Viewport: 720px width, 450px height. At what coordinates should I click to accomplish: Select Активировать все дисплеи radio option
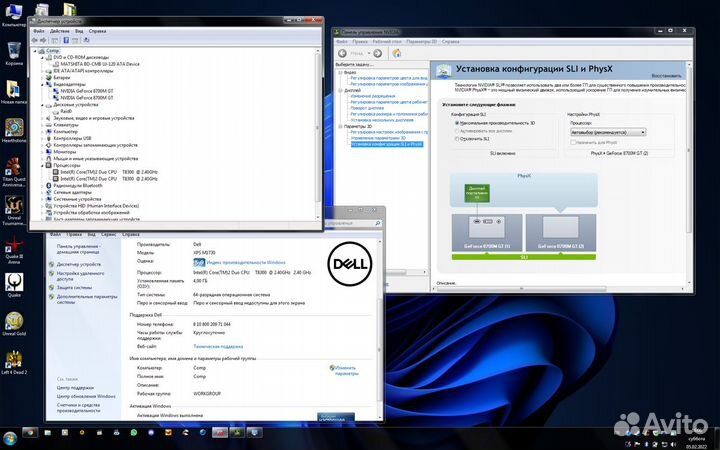click(x=457, y=131)
